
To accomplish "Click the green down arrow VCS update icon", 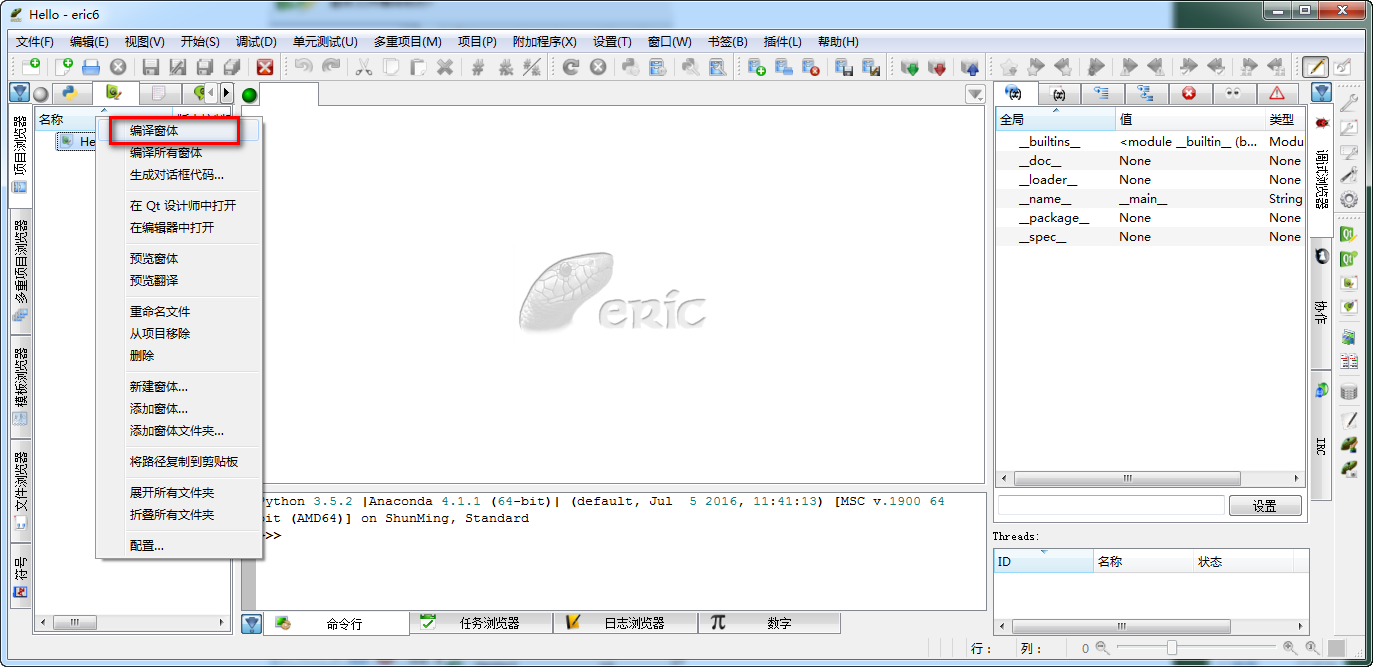I will point(910,67).
